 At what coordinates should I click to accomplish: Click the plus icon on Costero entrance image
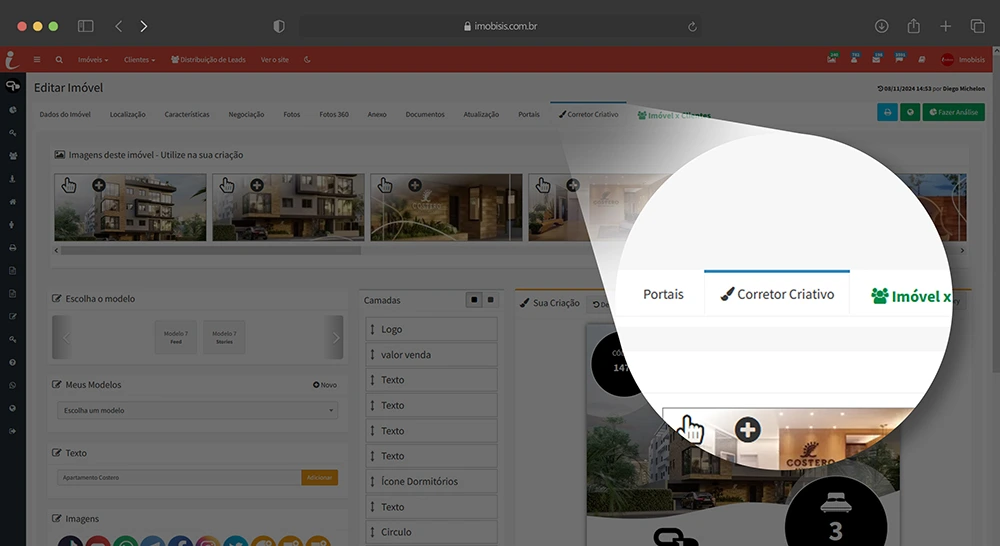click(415, 185)
